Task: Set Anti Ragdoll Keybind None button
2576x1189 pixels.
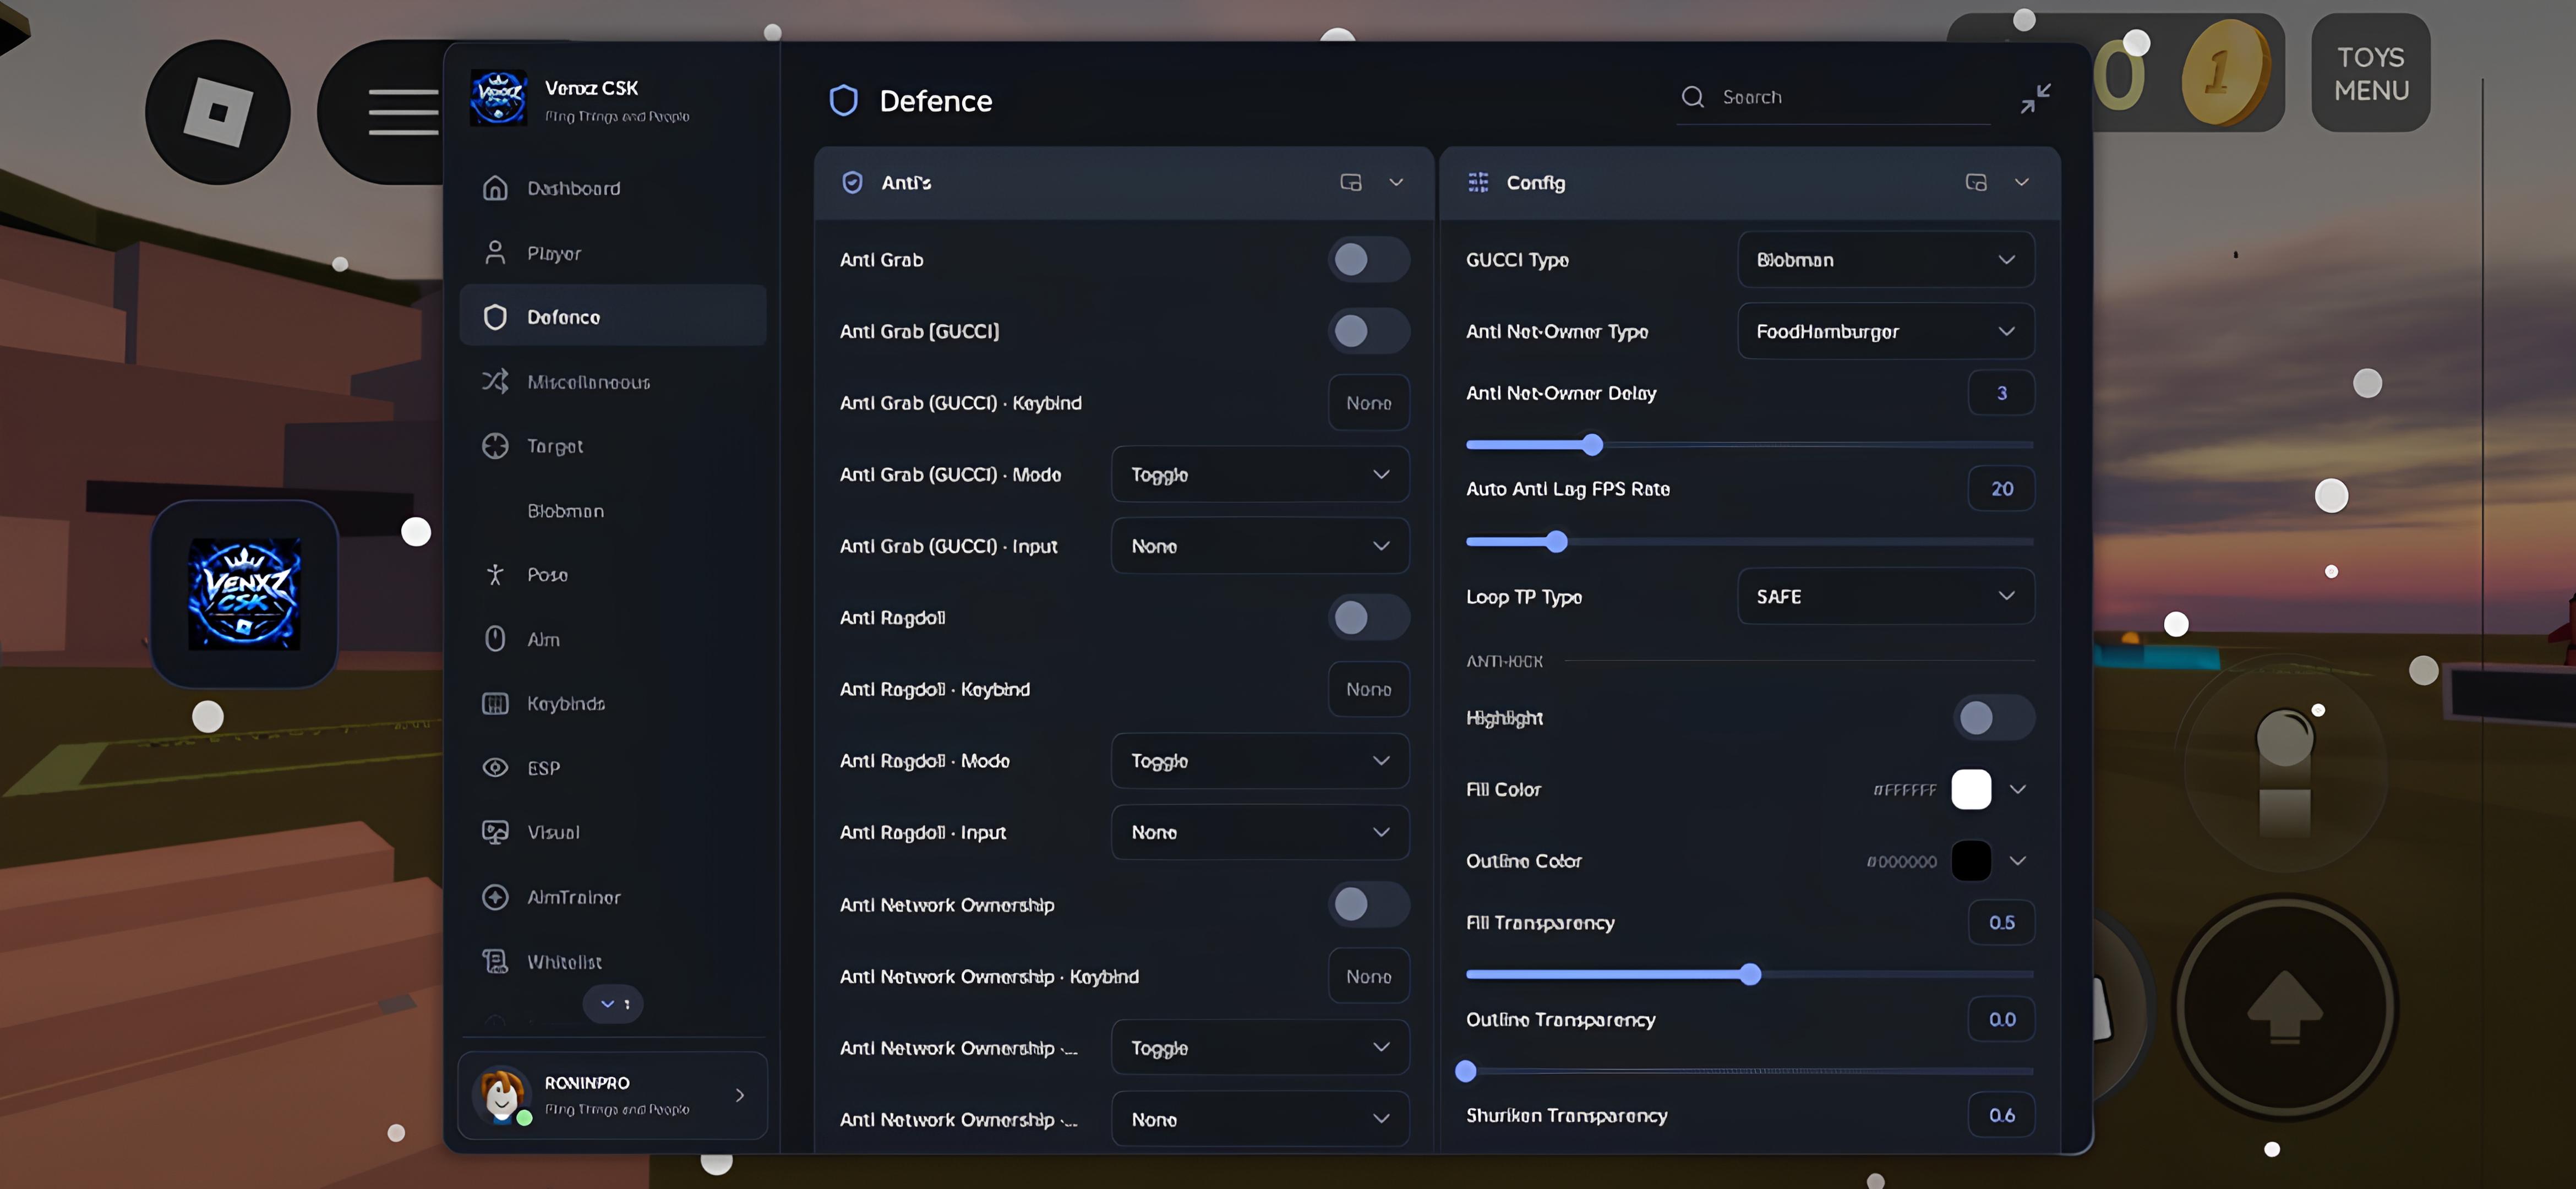Action: pos(1368,689)
